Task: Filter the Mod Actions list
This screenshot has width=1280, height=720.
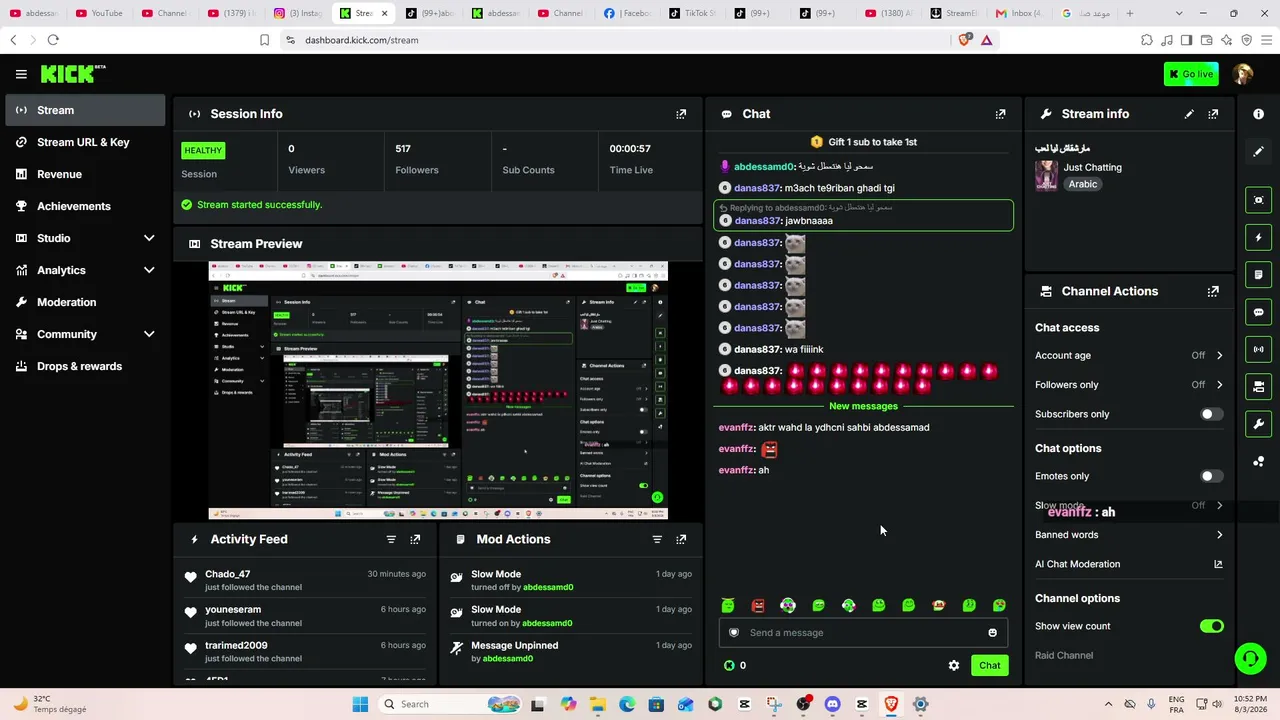Action: click(657, 539)
